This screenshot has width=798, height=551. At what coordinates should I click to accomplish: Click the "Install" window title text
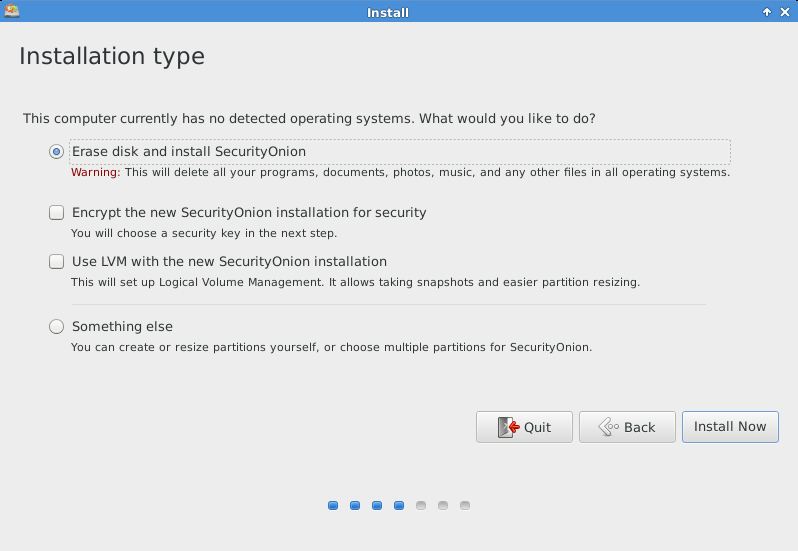click(x=388, y=12)
